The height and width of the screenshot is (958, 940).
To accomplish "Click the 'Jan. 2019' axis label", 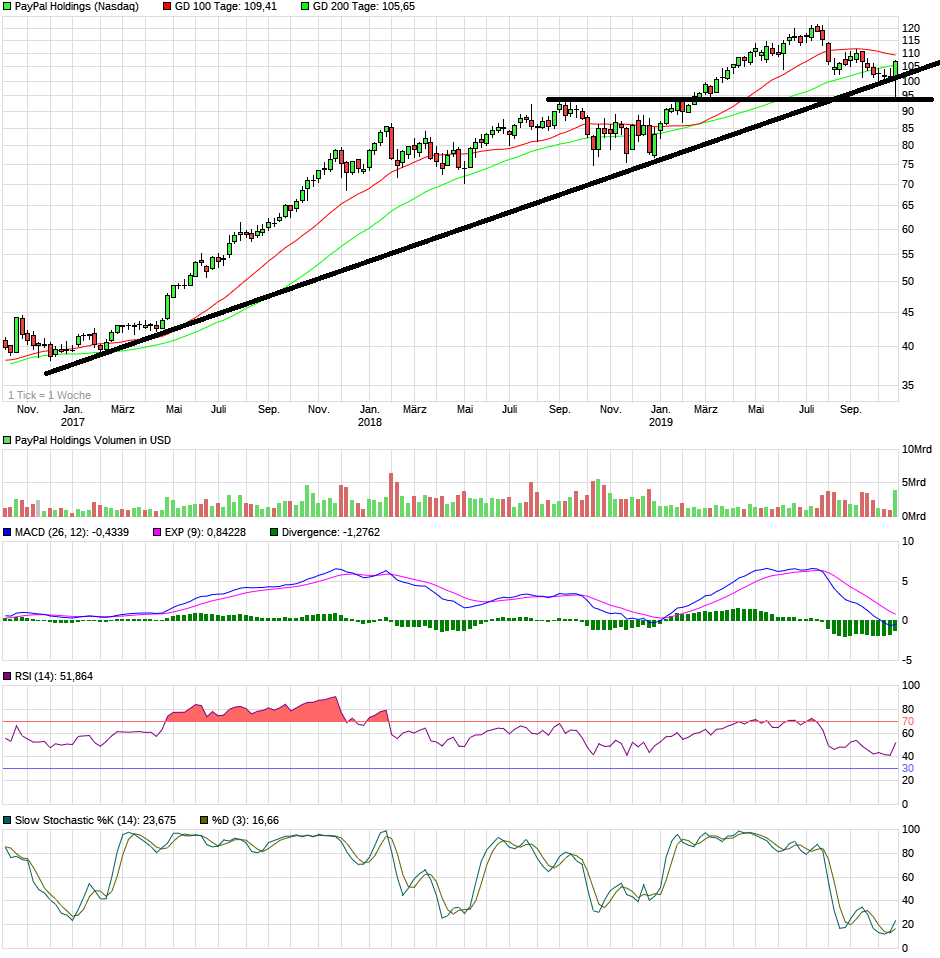I will click(660, 415).
